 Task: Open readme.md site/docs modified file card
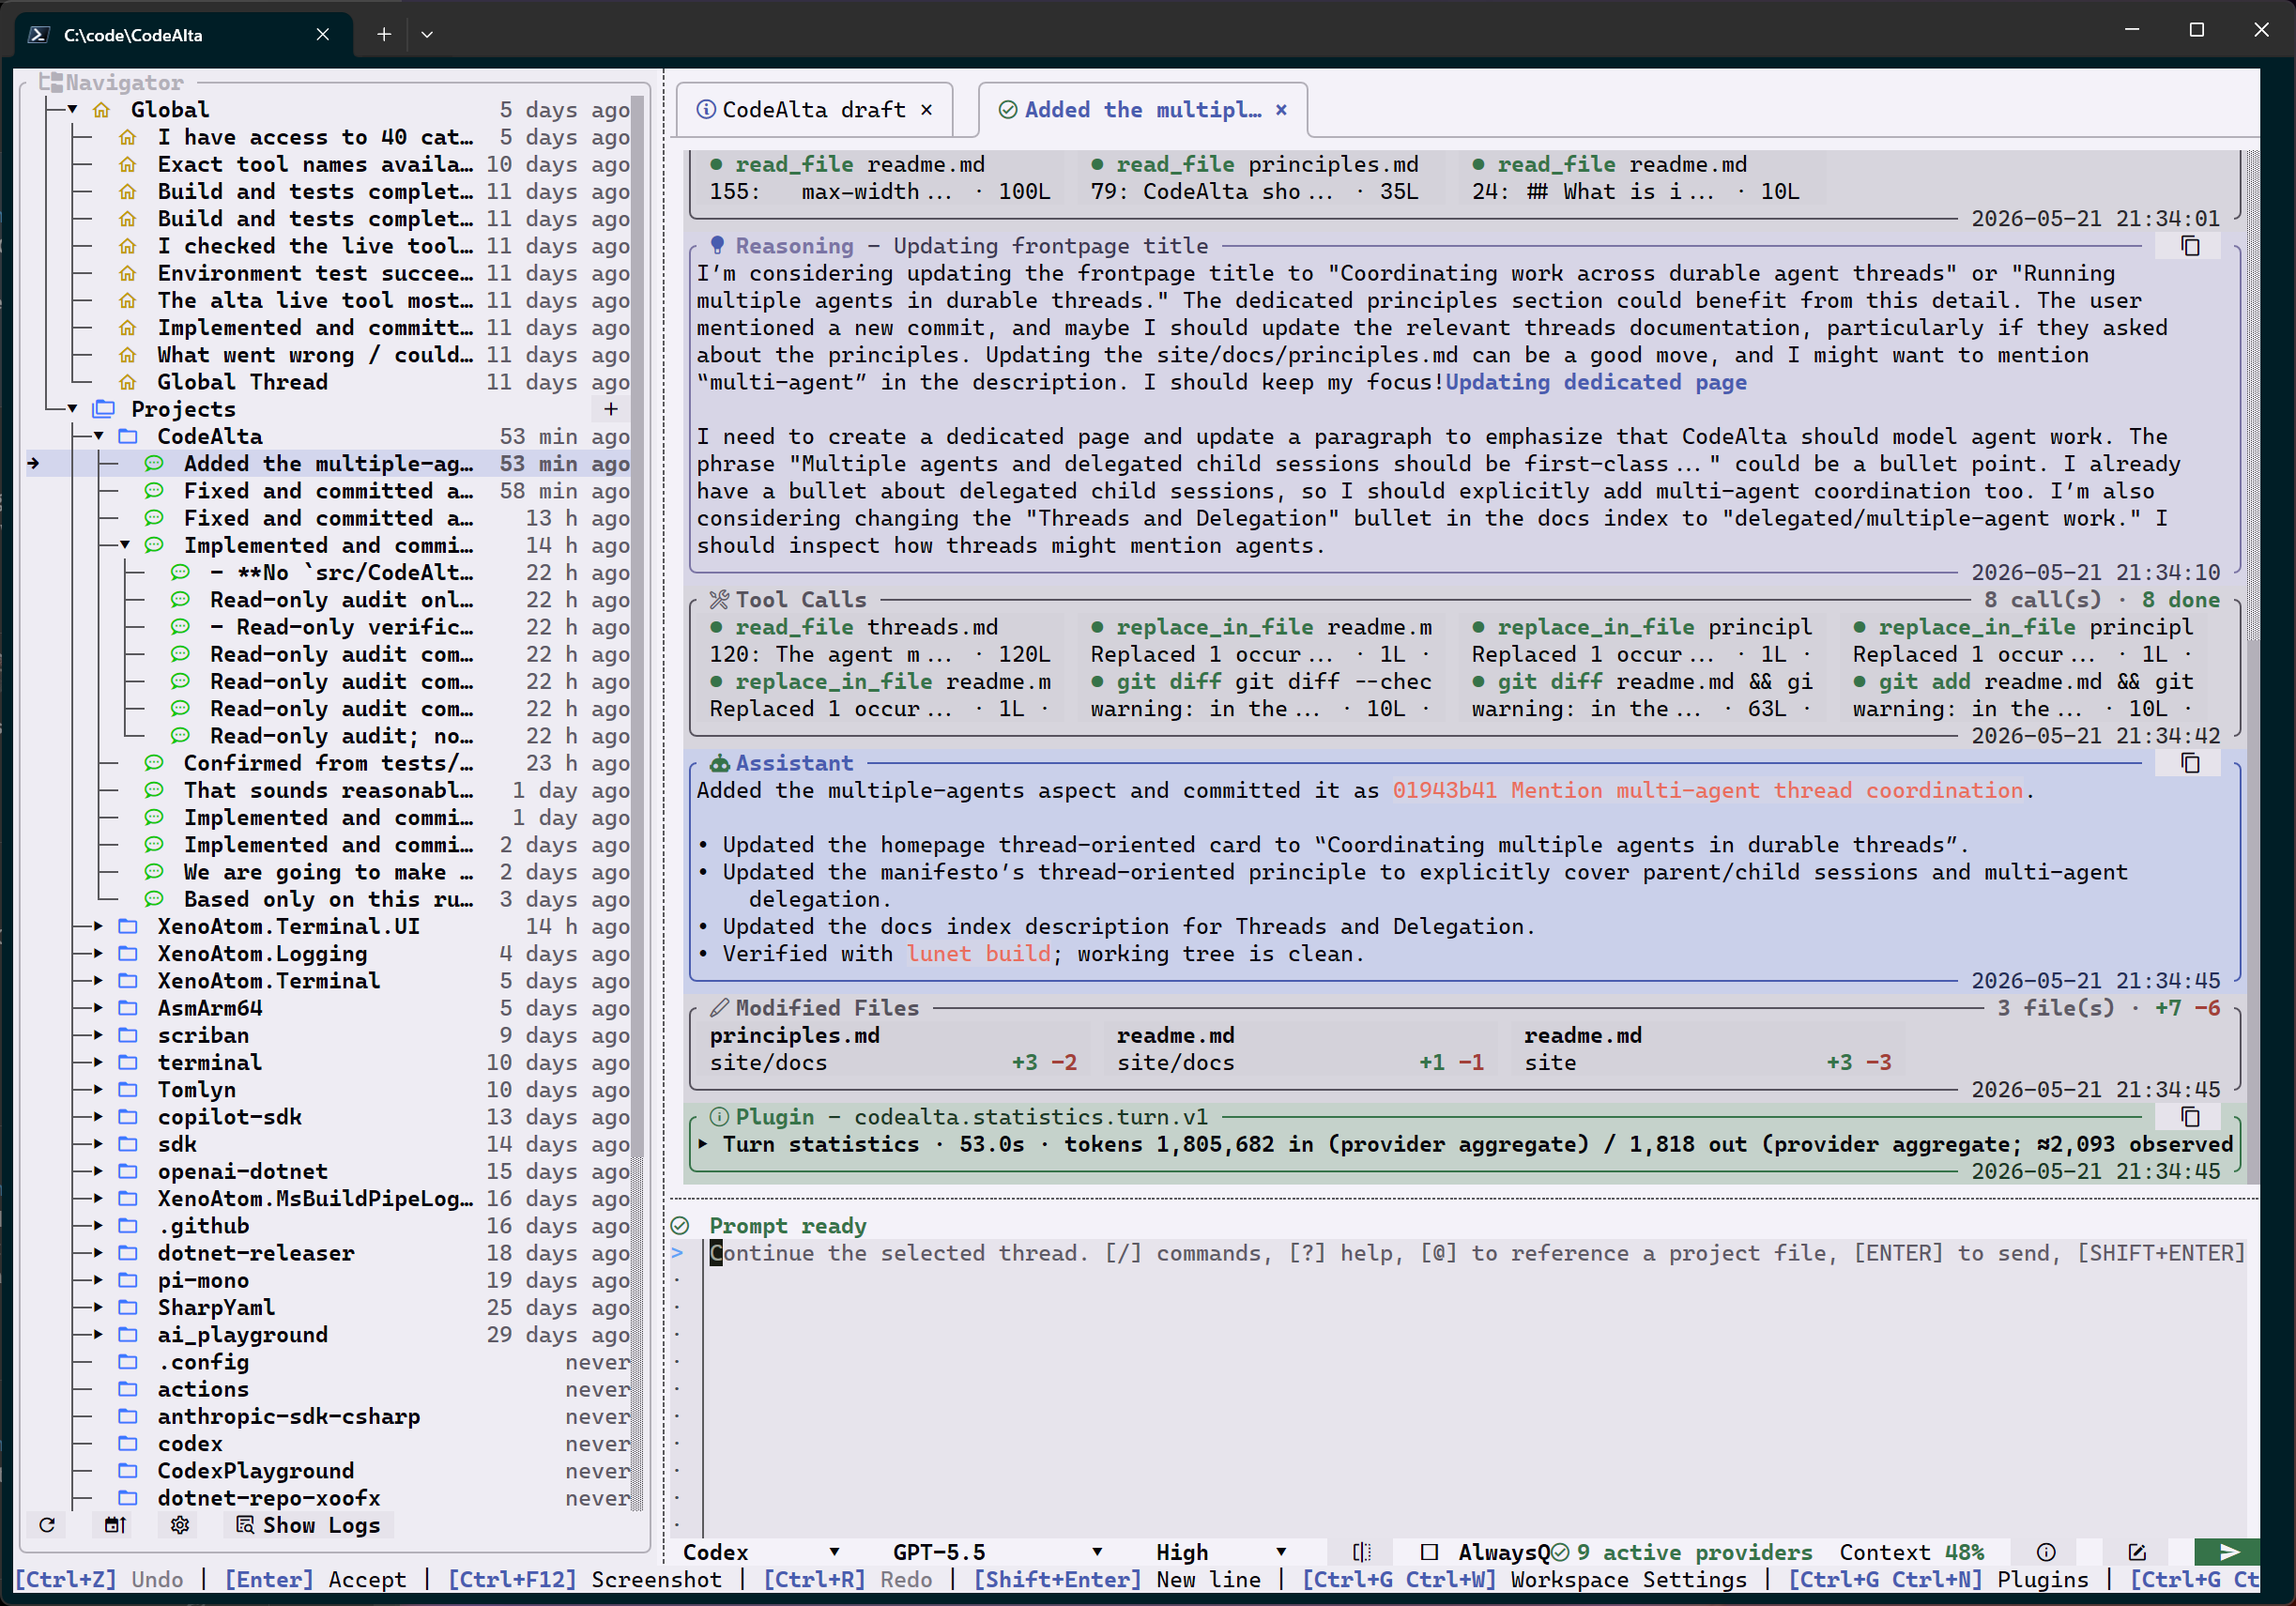coord(1300,1049)
